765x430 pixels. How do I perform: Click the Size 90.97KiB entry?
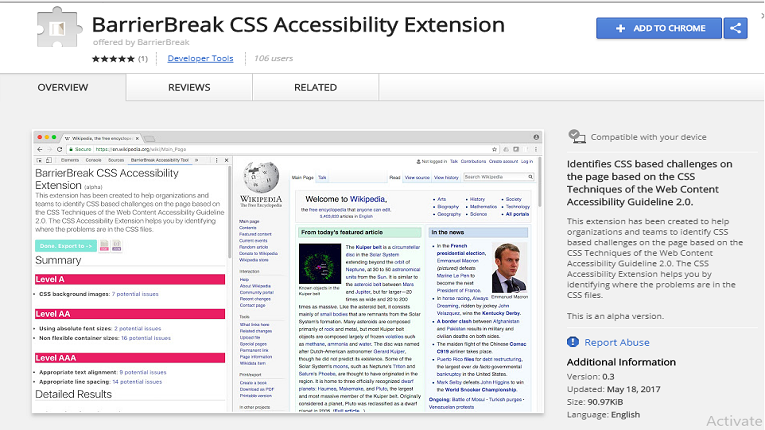point(595,402)
